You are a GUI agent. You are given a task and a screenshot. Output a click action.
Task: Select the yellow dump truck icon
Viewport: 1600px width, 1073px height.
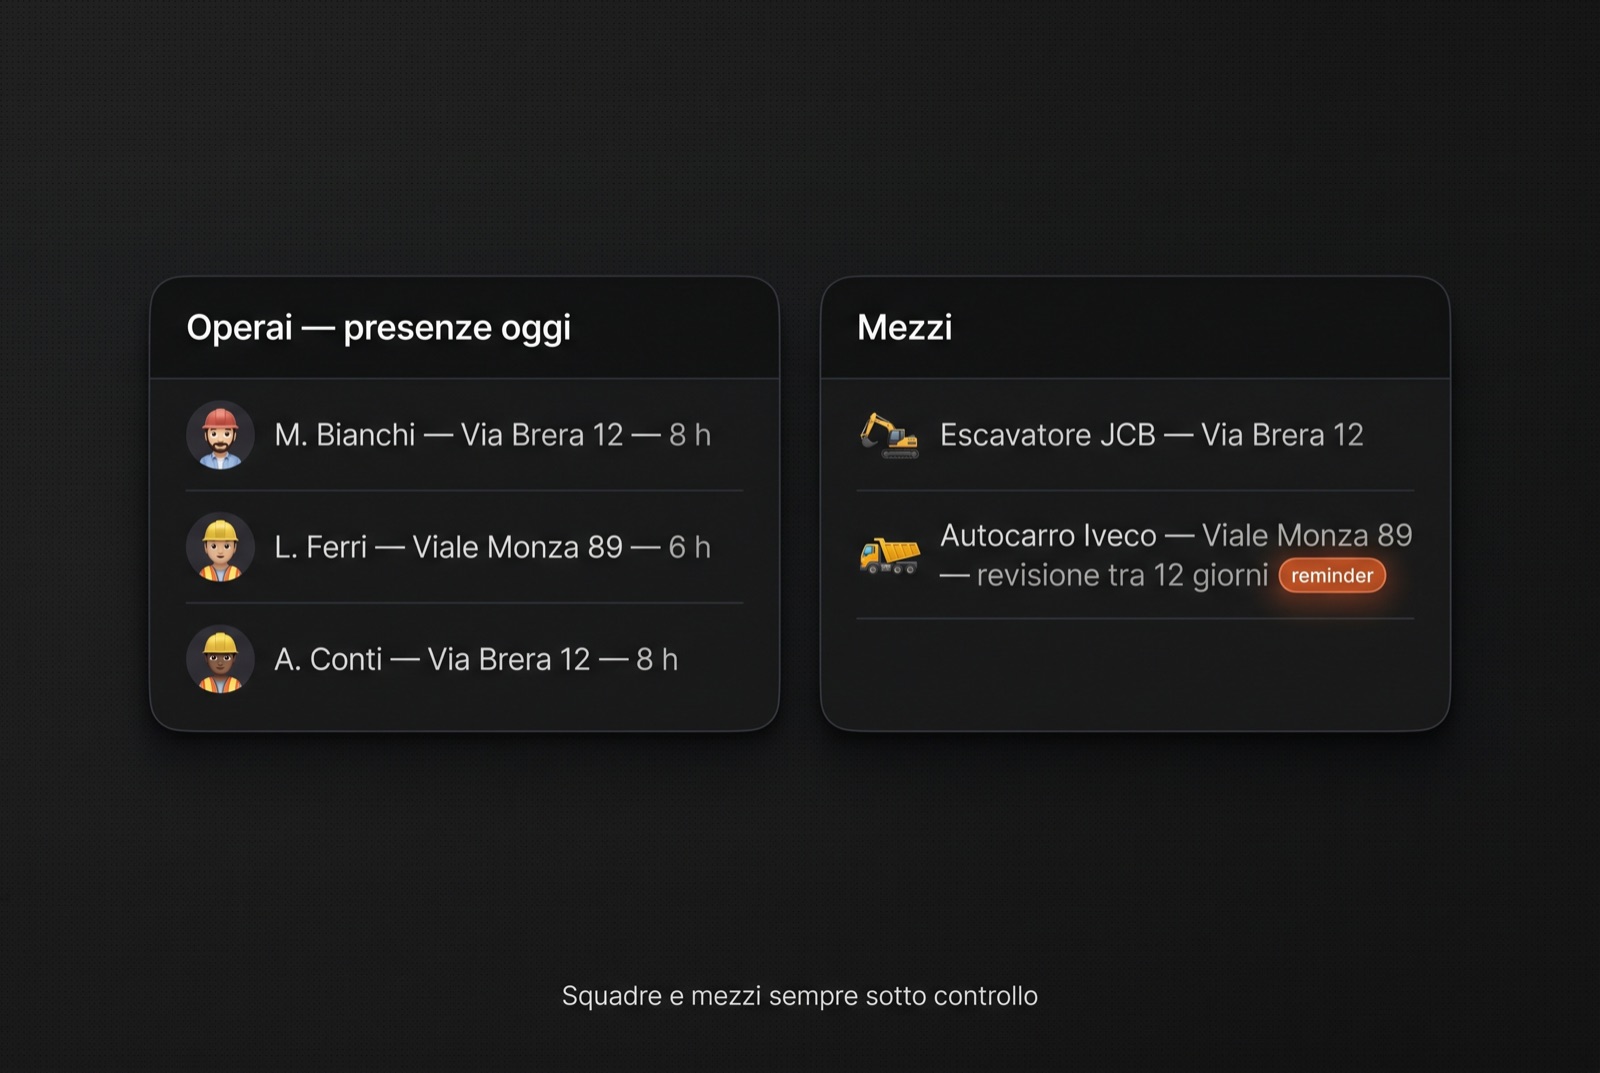[x=889, y=555]
